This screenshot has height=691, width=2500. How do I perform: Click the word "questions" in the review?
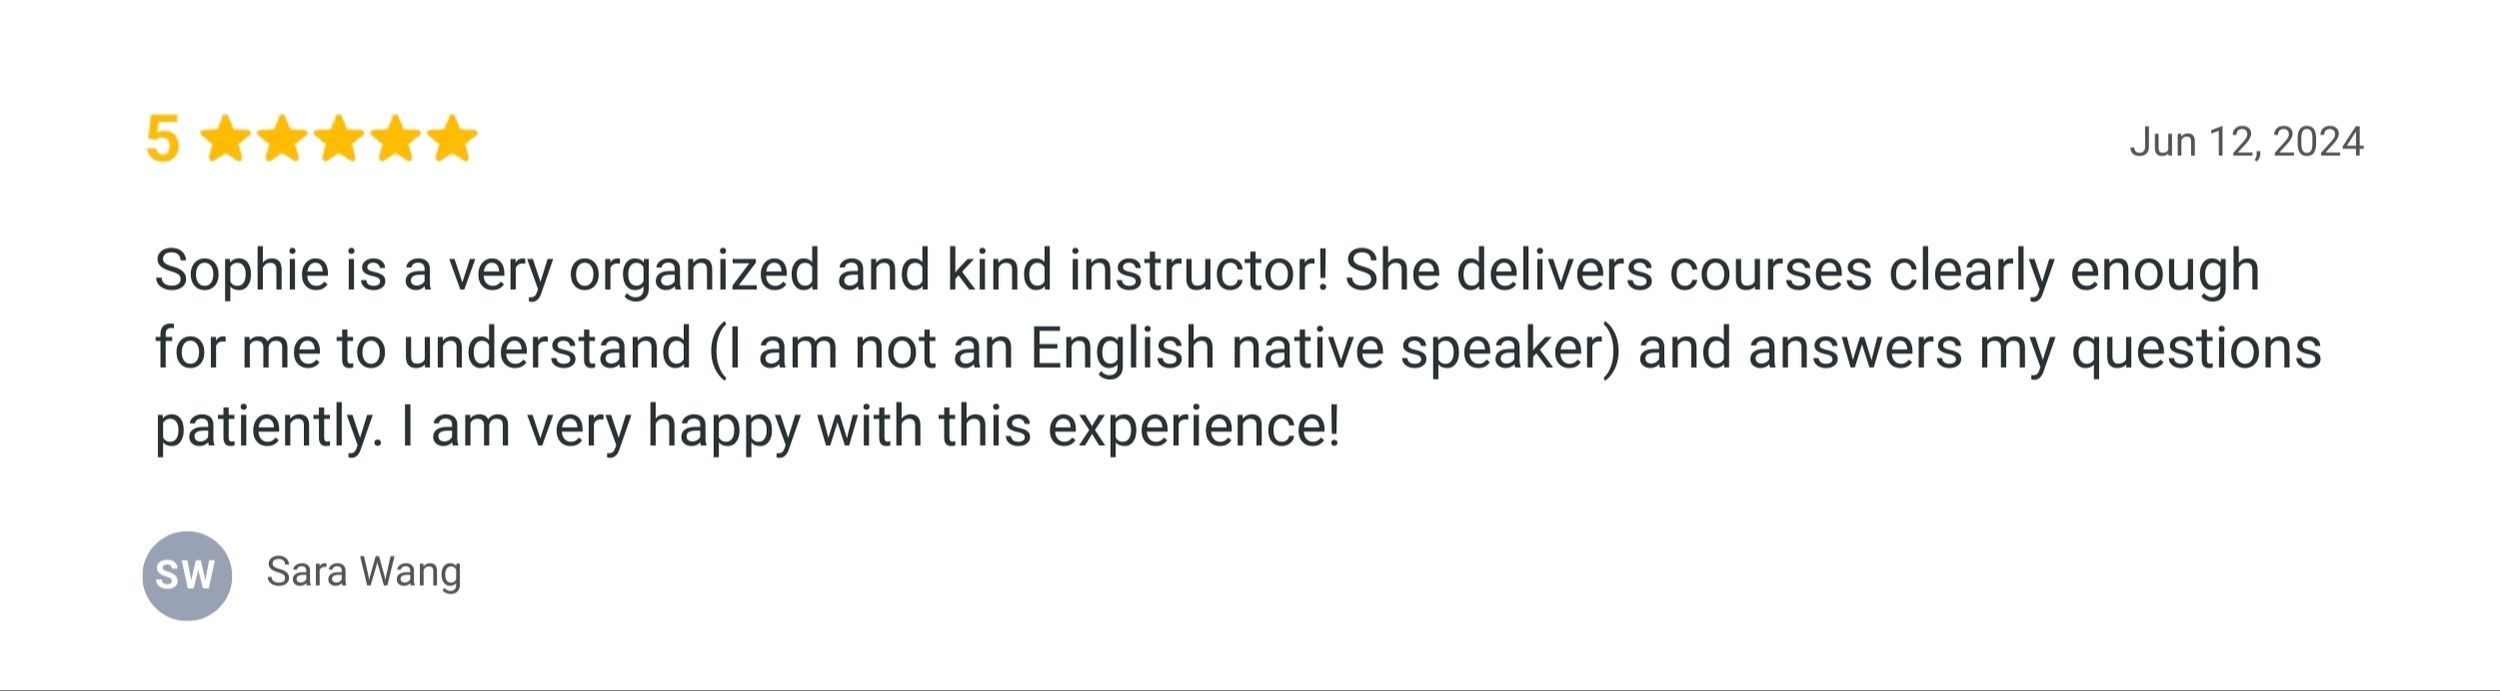tap(2195, 349)
